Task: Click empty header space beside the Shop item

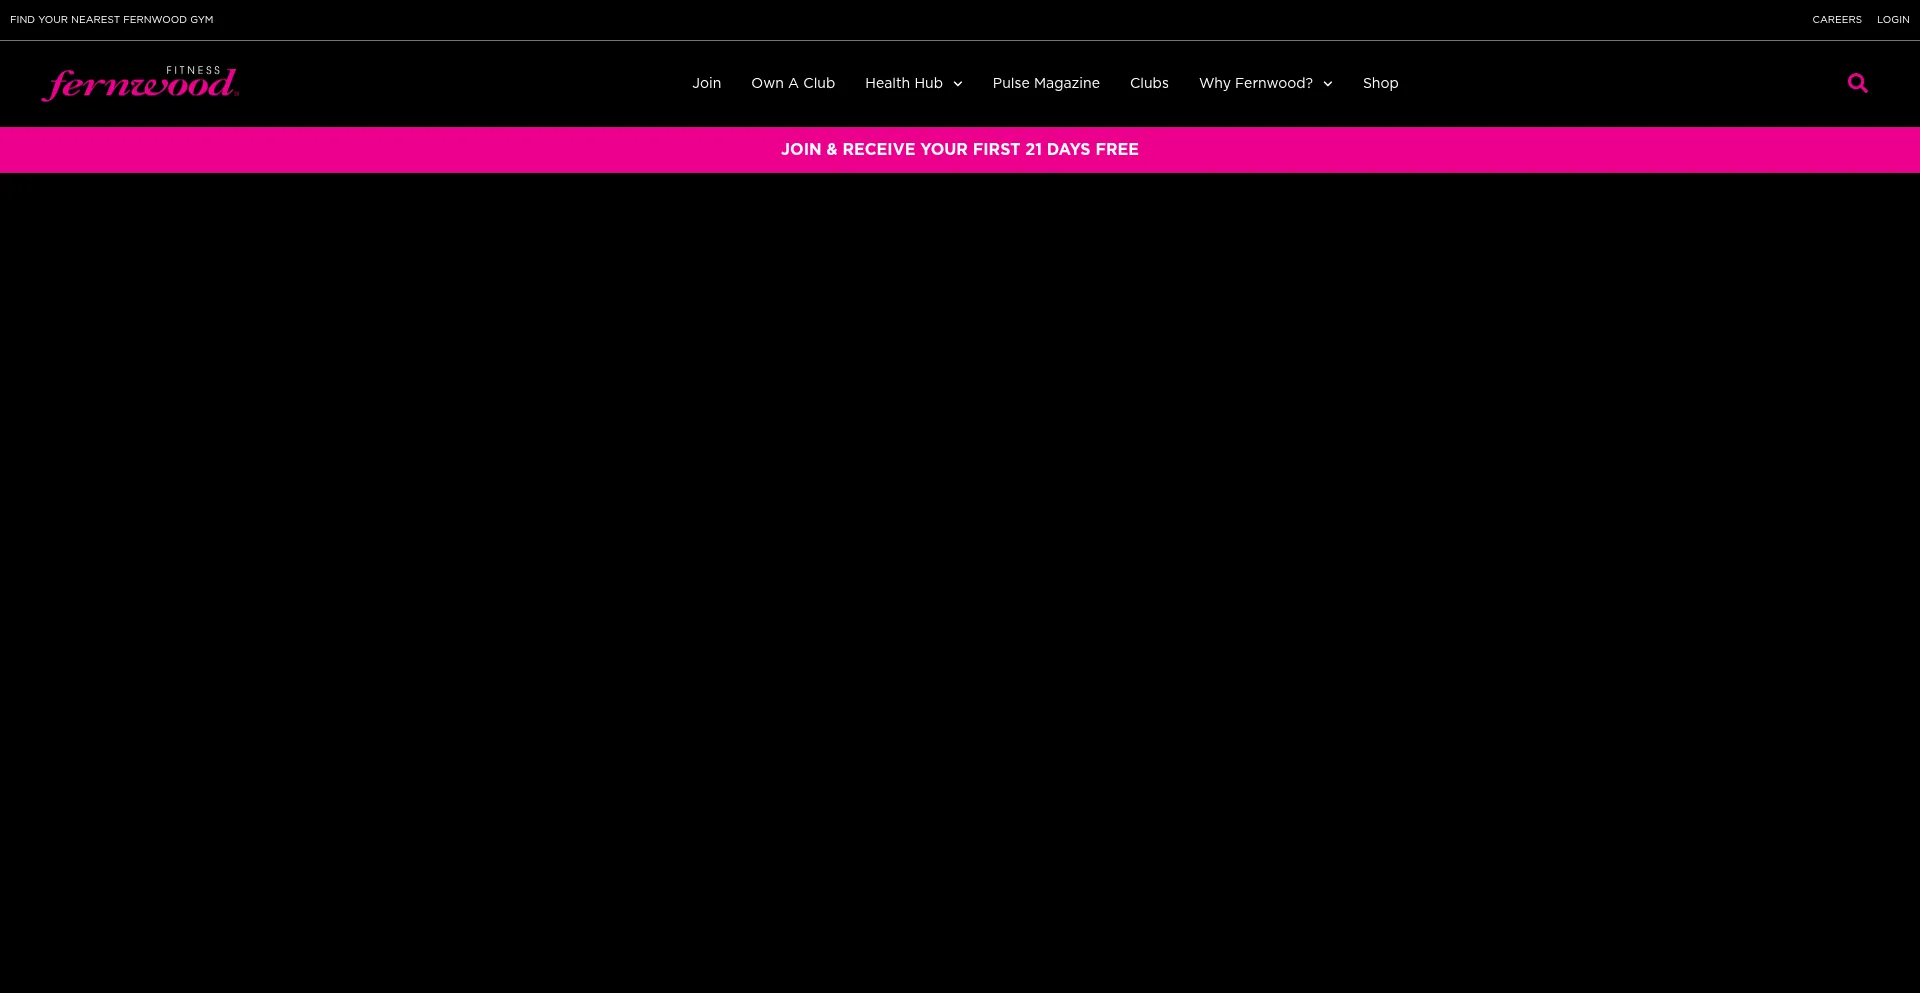Action: point(1620,83)
